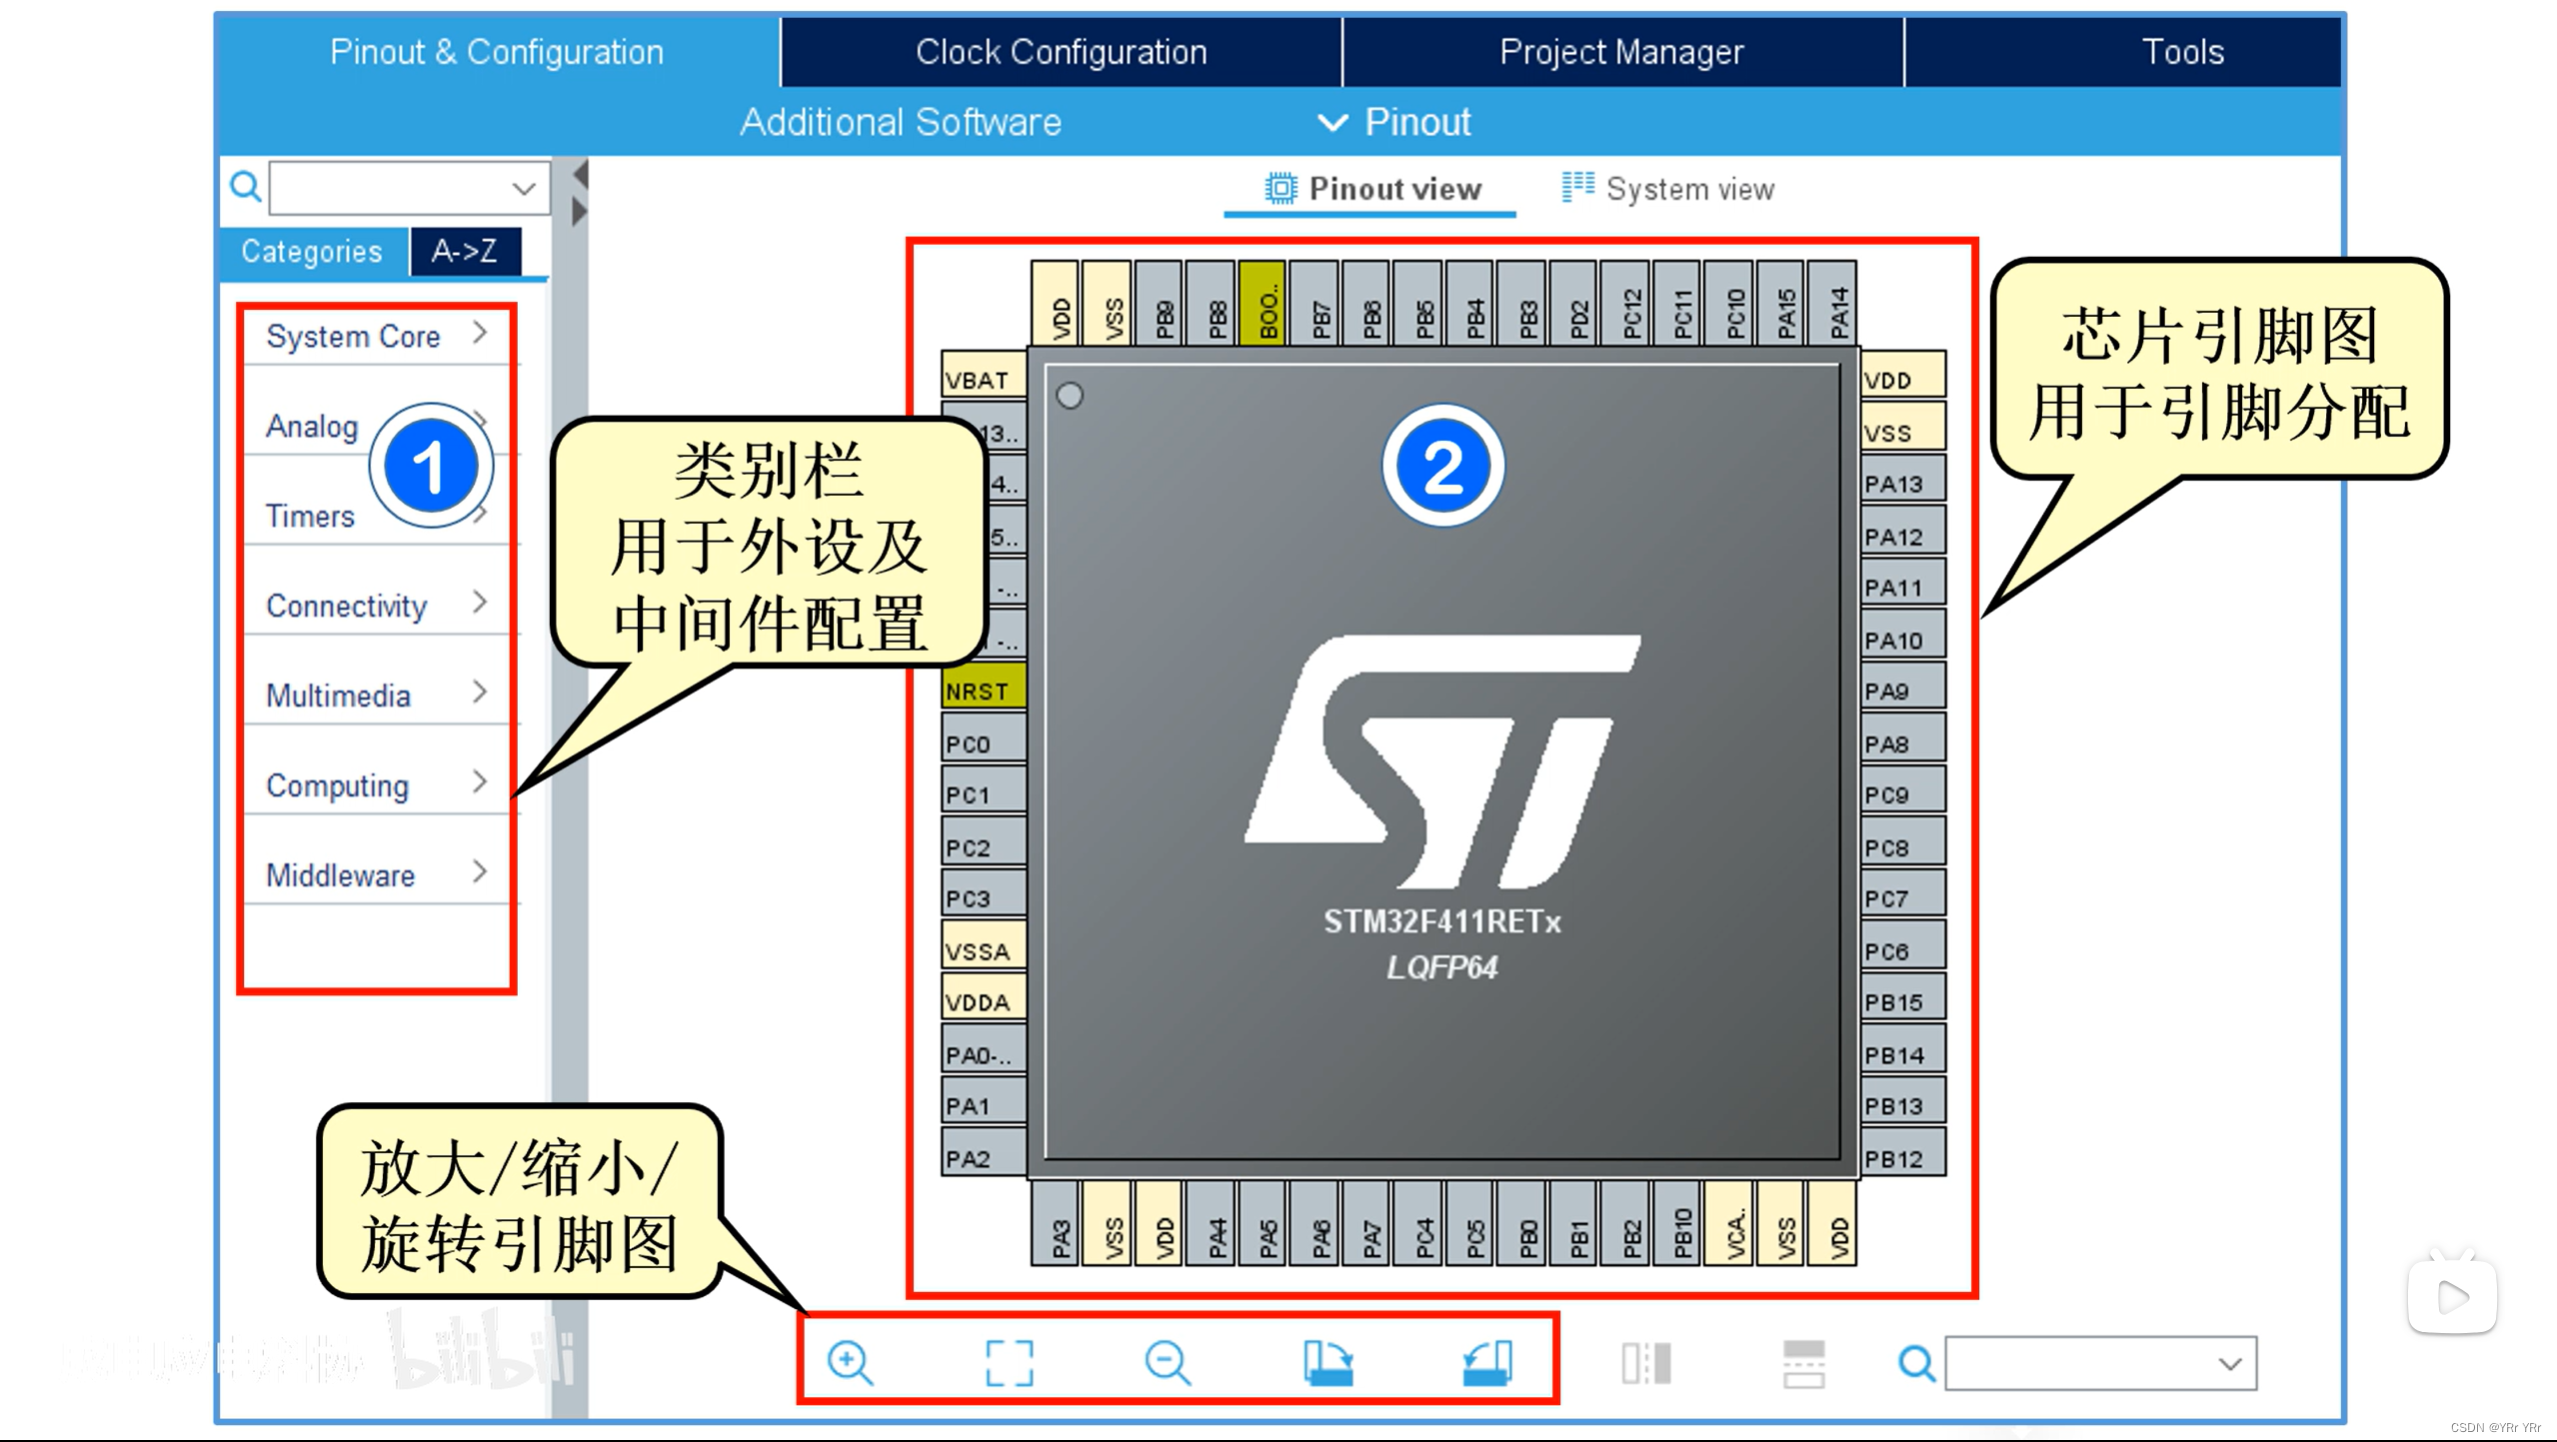Open the category search dropdown arrow
This screenshot has width=2557, height=1442.
tap(524, 188)
